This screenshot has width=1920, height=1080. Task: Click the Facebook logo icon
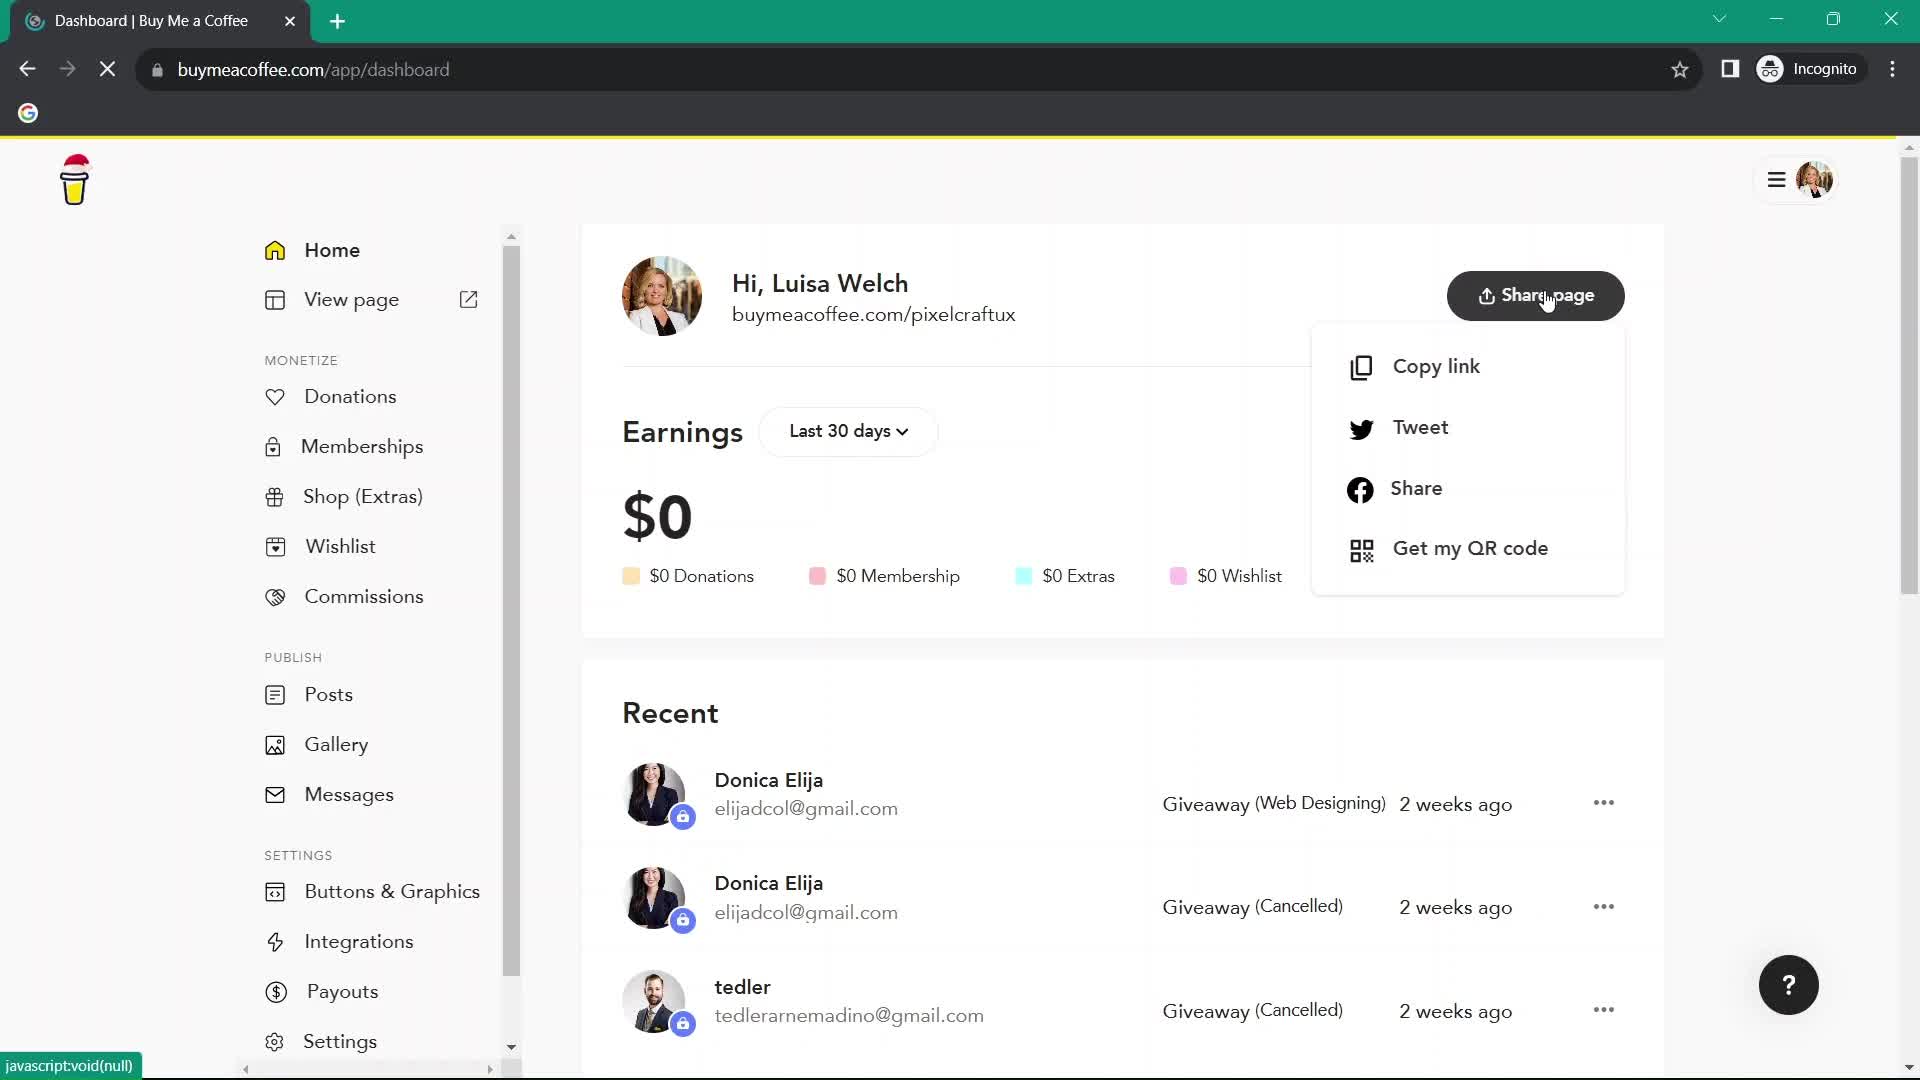[1360, 490]
